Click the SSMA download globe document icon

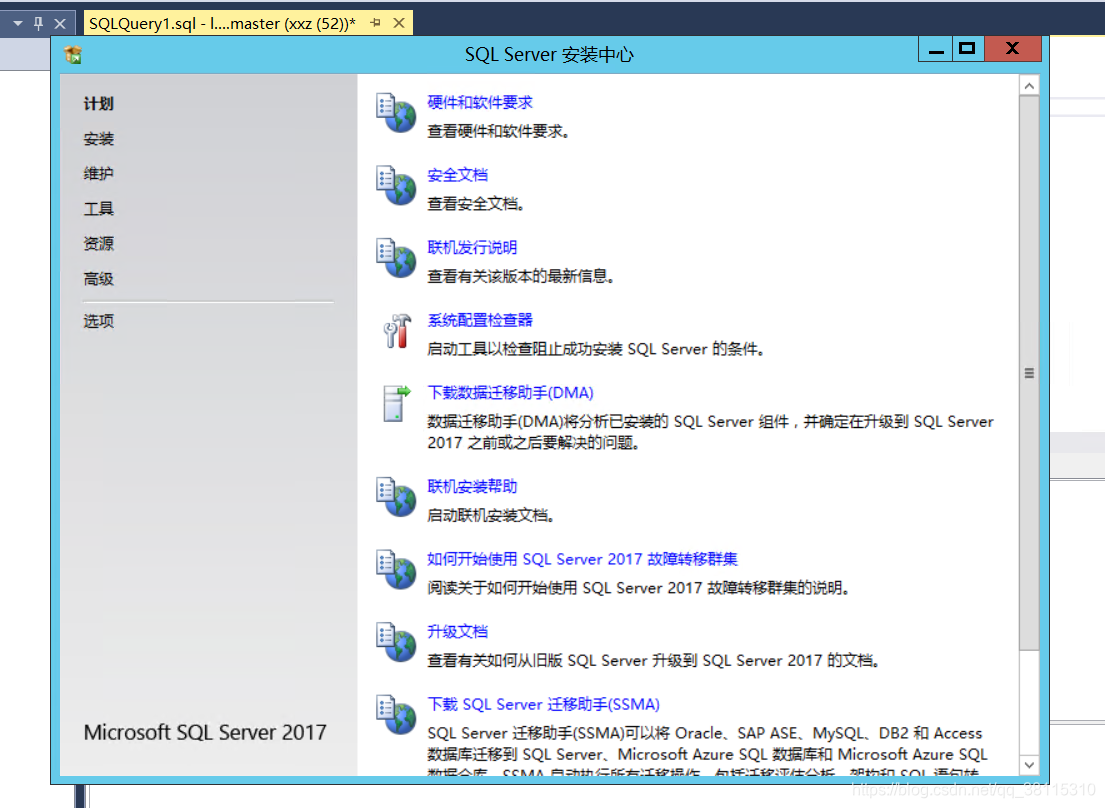pos(395,714)
